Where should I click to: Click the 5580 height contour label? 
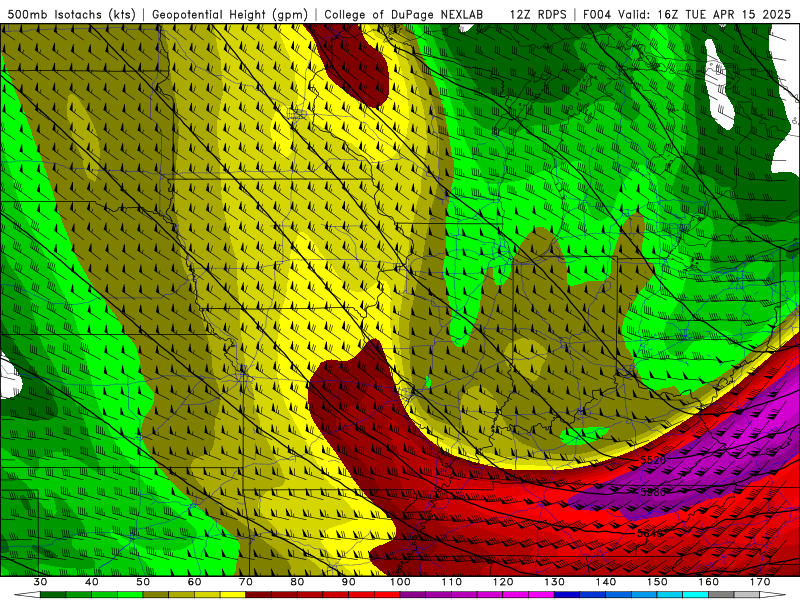tap(654, 492)
